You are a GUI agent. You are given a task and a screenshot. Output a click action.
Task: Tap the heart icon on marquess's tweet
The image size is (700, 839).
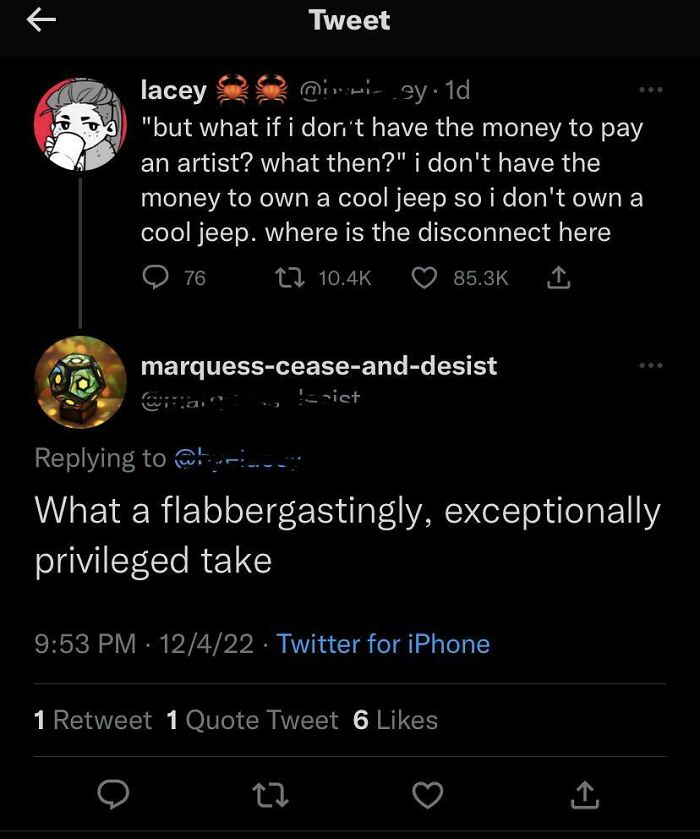(x=428, y=795)
